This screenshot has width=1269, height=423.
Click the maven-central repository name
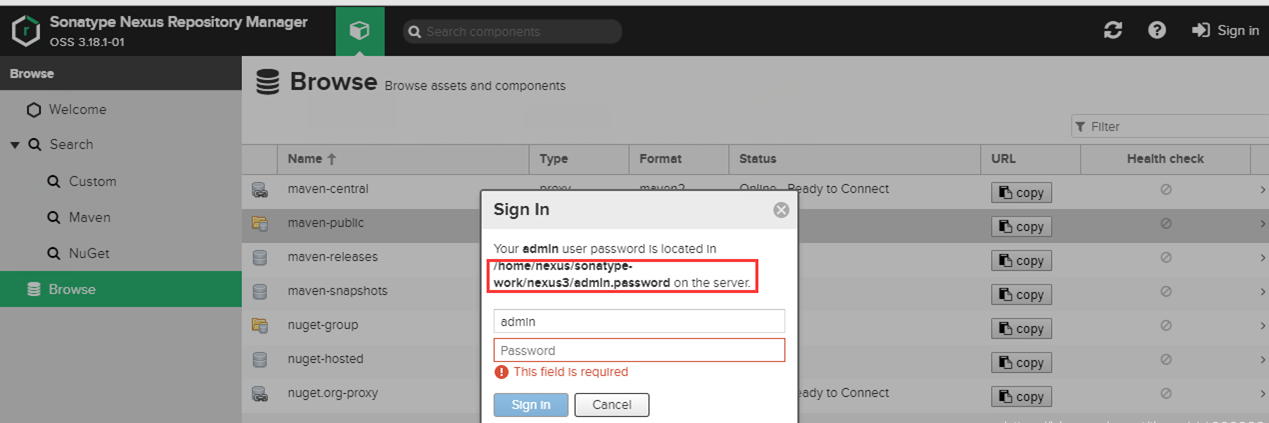pyautogui.click(x=328, y=189)
